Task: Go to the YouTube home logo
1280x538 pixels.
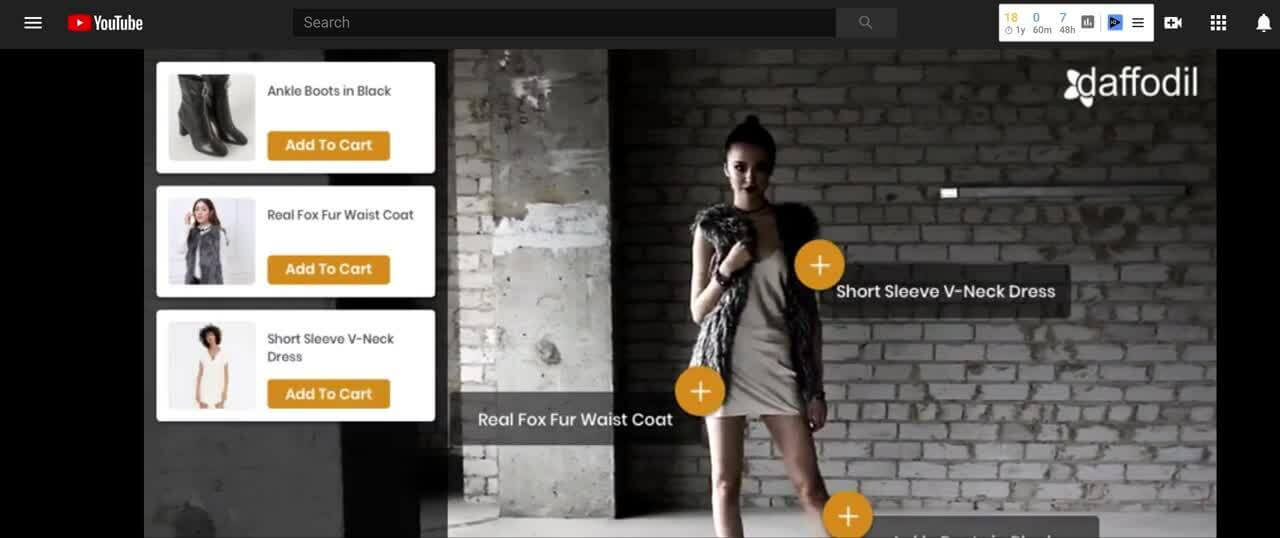Action: click(105, 22)
